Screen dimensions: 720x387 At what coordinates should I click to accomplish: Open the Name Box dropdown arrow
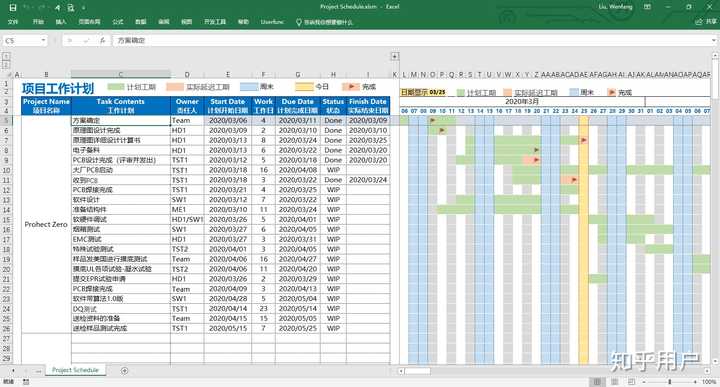(43, 40)
